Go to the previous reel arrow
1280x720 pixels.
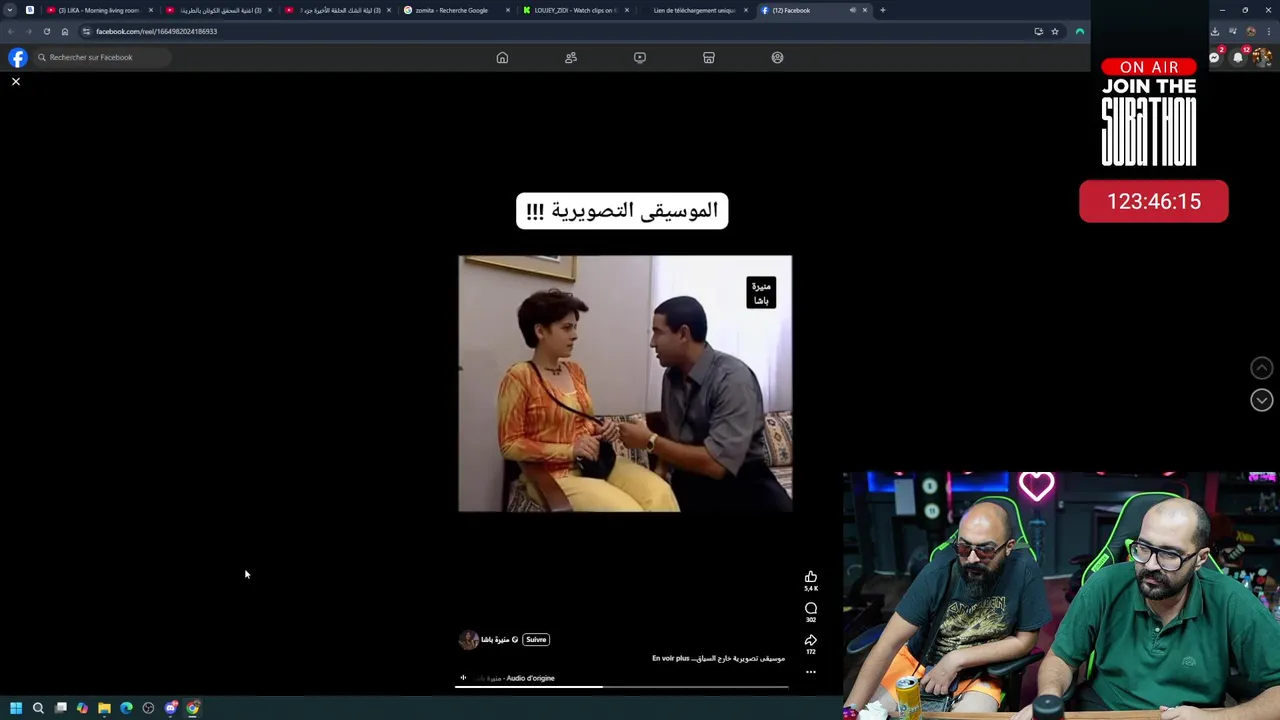1262,368
